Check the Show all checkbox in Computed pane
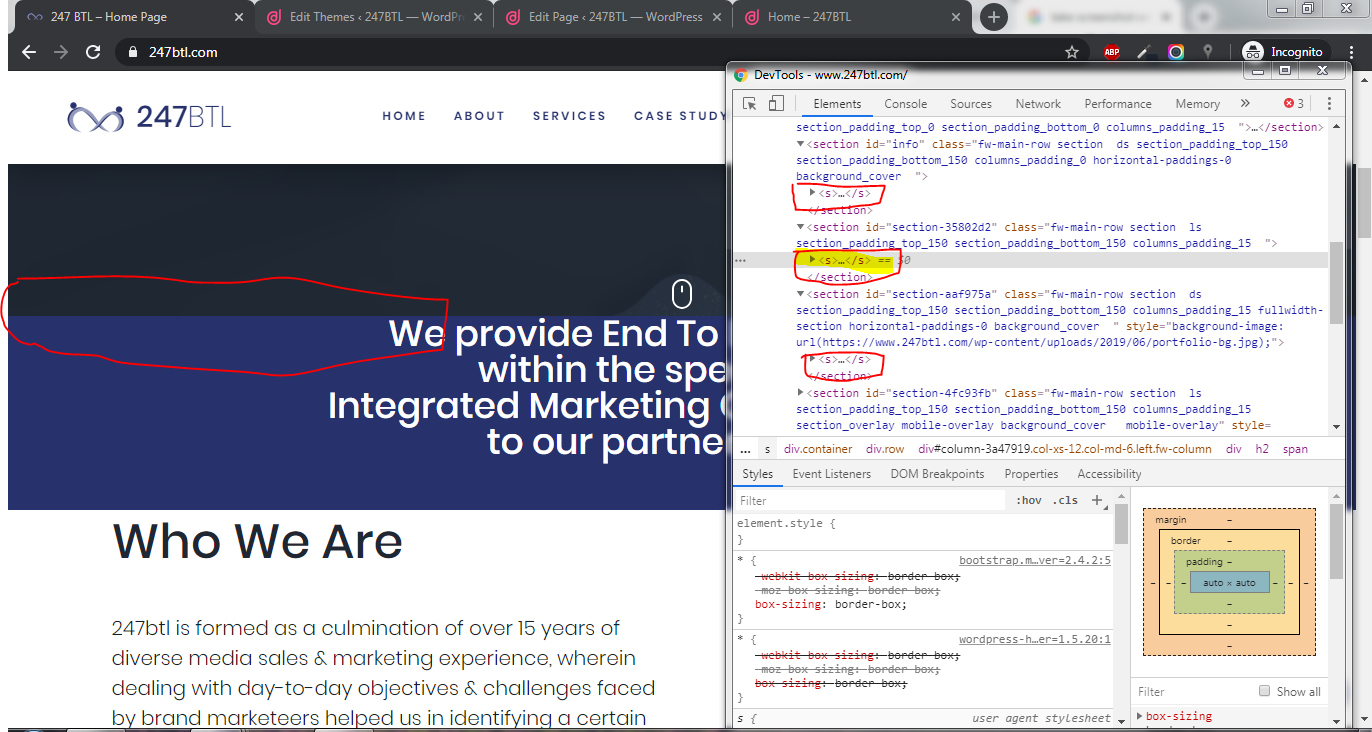Image resolution: width=1372 pixels, height=732 pixels. pos(1265,691)
